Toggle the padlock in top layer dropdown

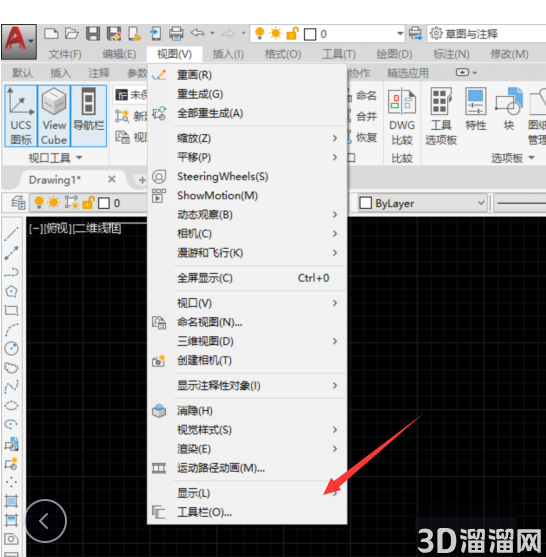click(292, 33)
